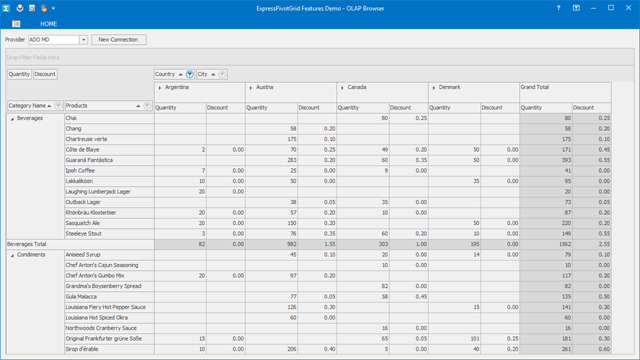Click the City field filter icon
Viewport: 640px width, 360px height.
(x=222, y=74)
